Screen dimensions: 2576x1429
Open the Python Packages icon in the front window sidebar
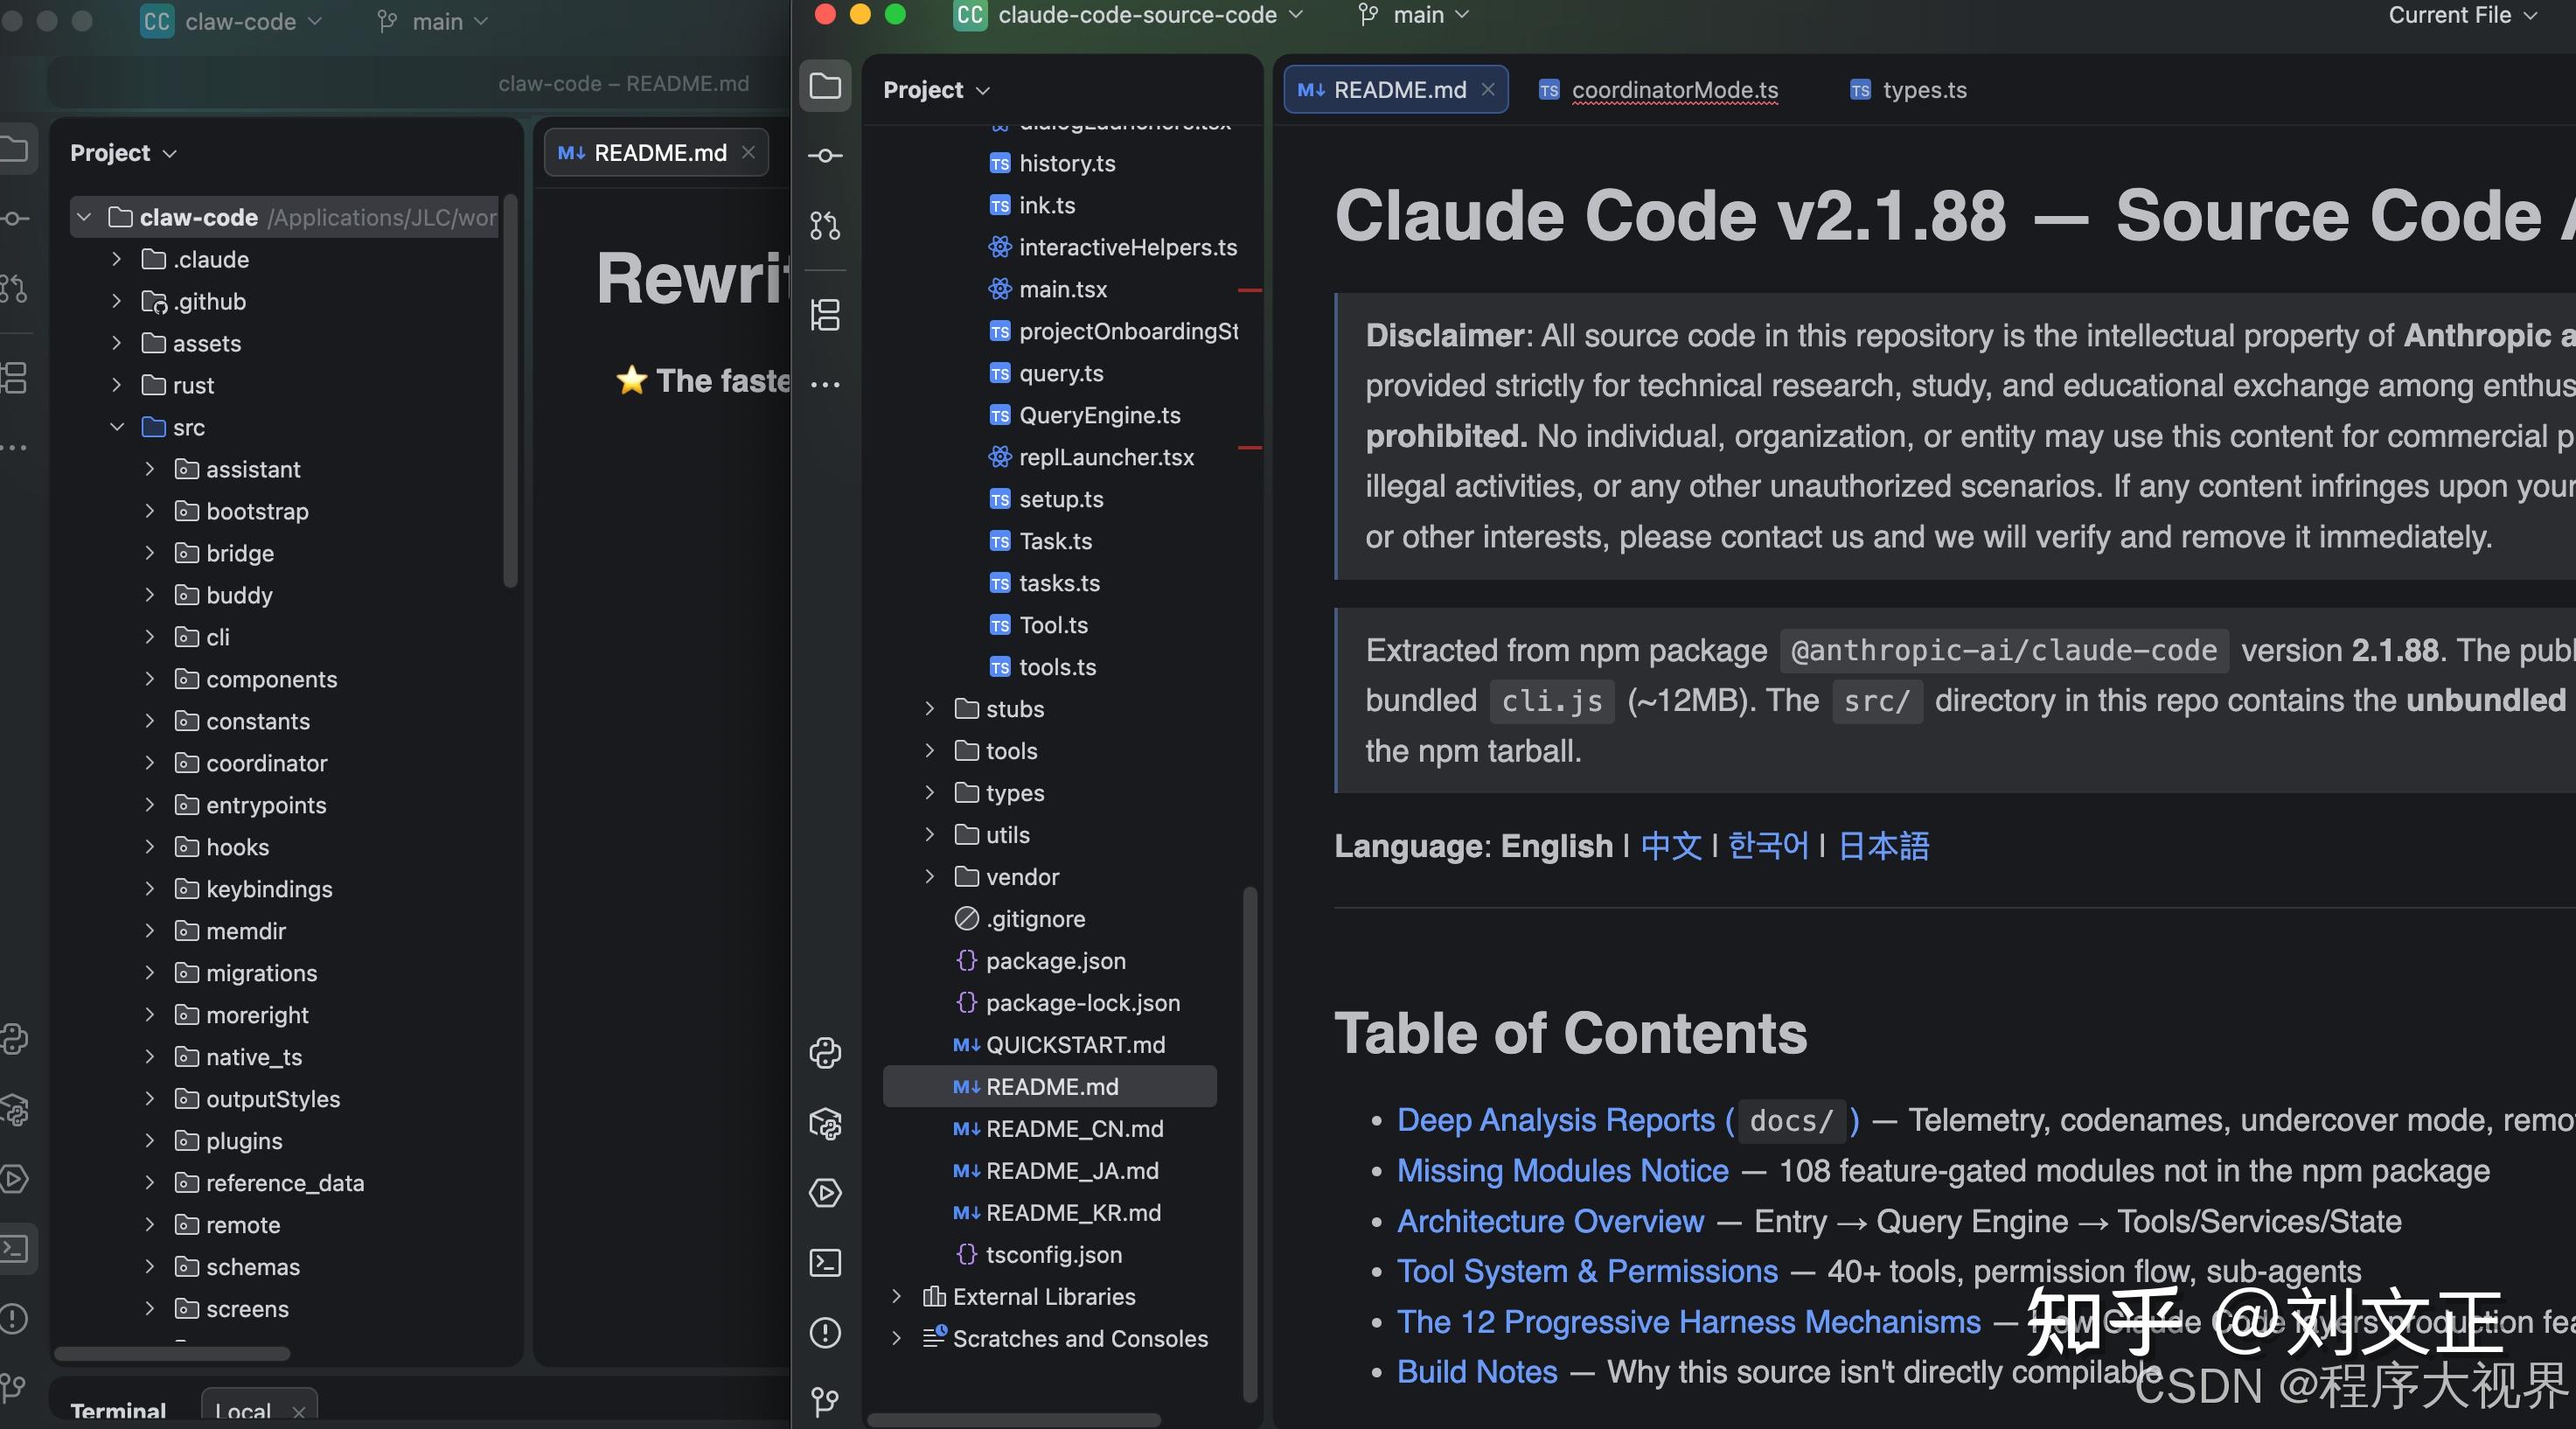tap(825, 1124)
